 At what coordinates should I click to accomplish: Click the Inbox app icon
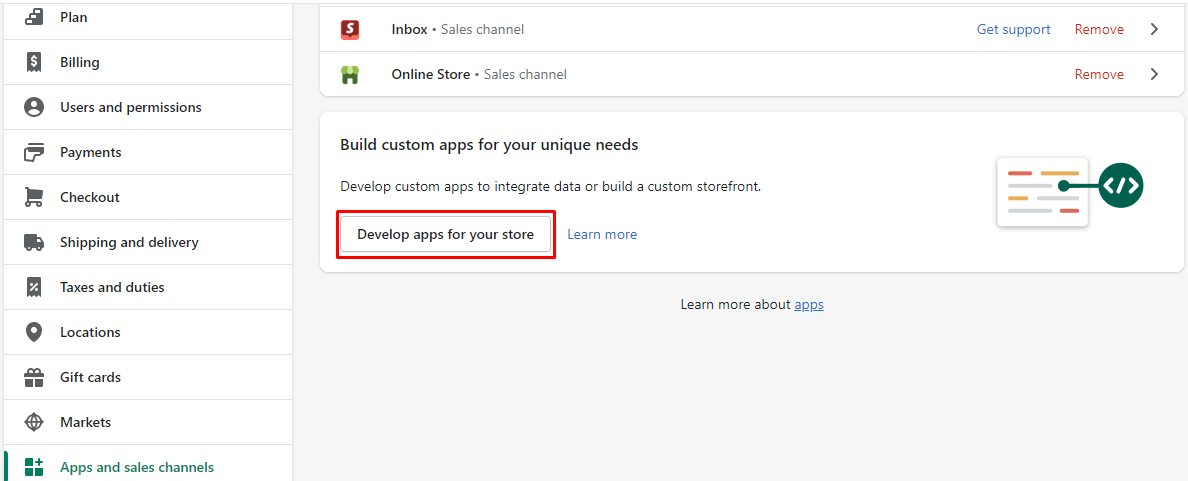[x=350, y=29]
